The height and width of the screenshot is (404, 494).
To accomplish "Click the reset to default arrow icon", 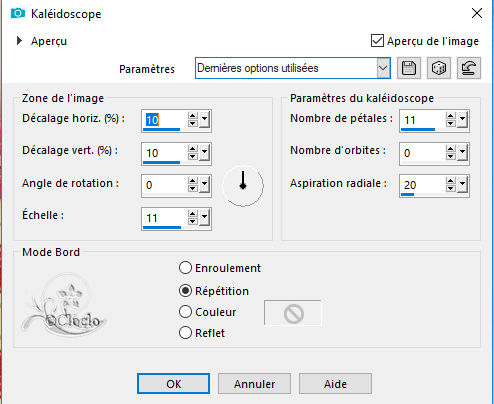I will pos(469,68).
